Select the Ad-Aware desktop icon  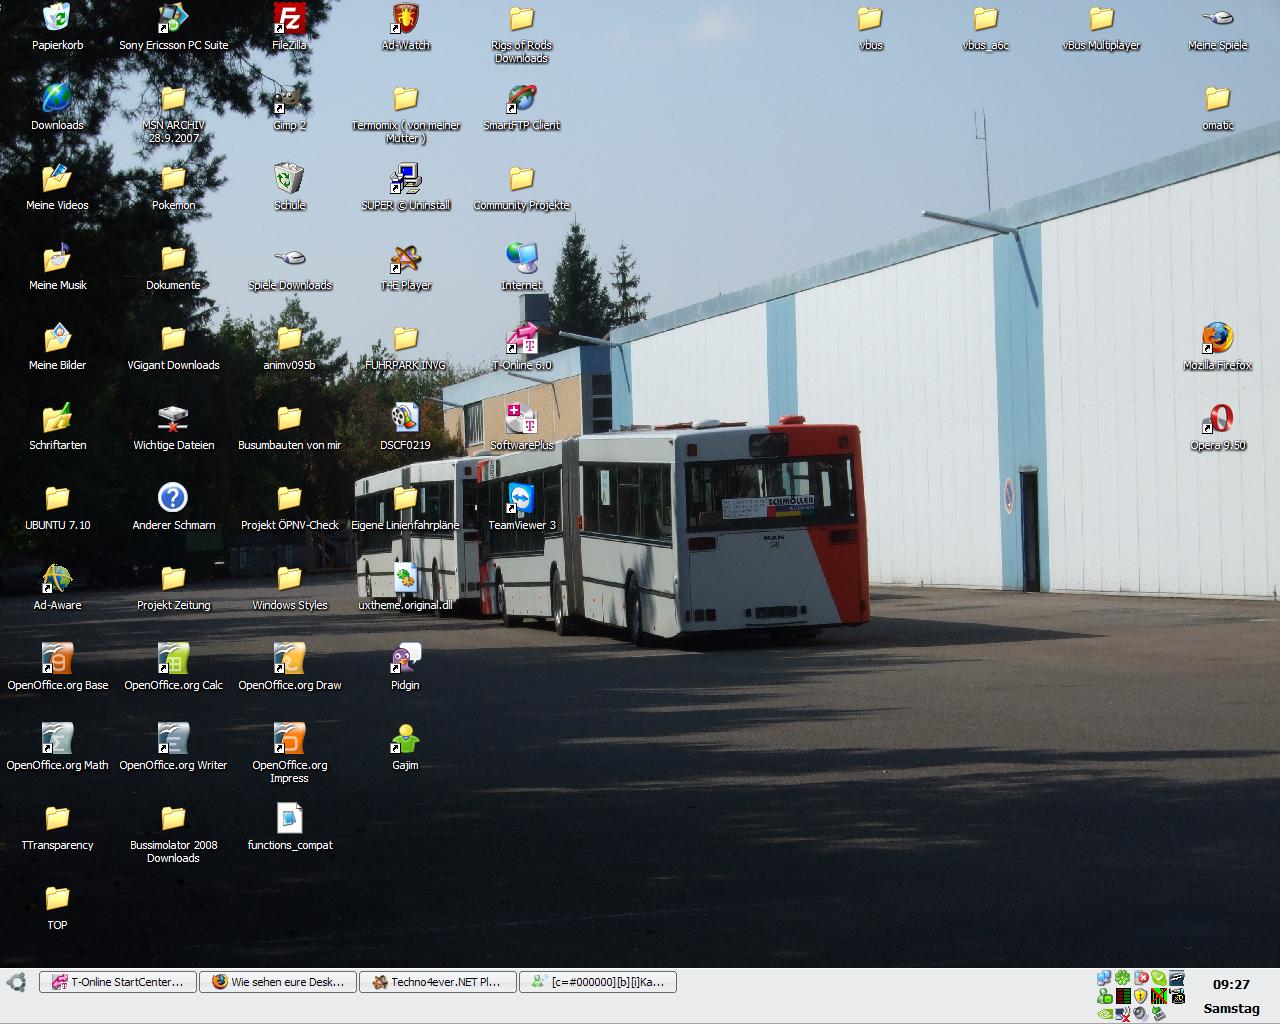pyautogui.click(x=57, y=579)
